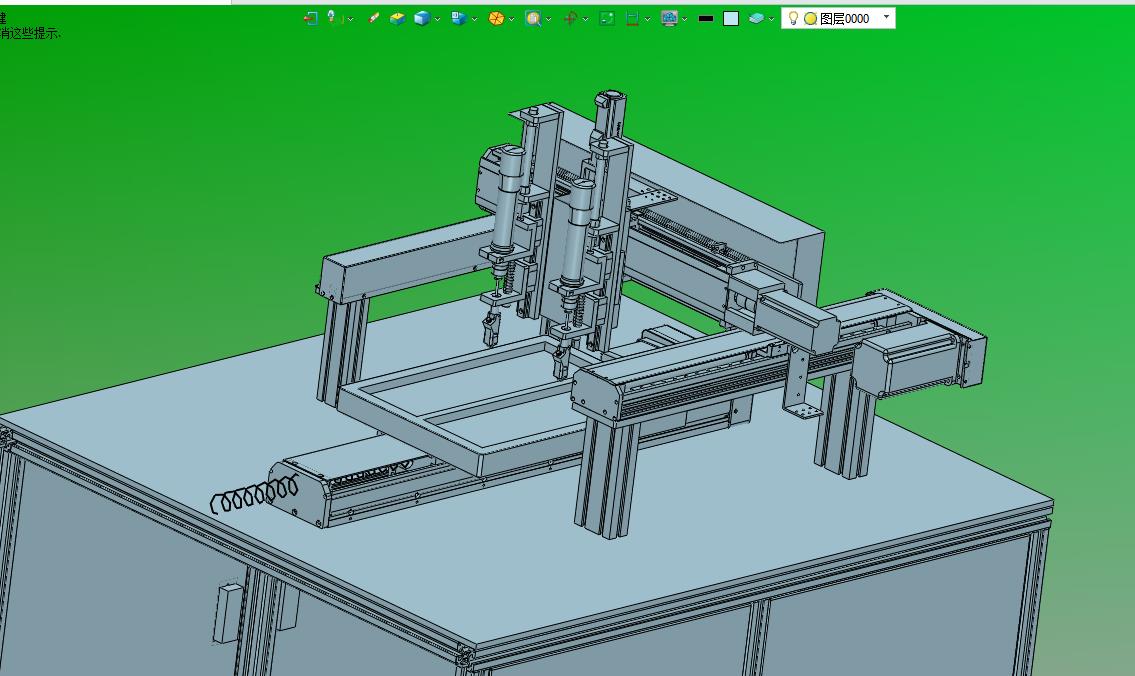Click the red crosshair rotate icon
The width and height of the screenshot is (1135, 676).
click(x=570, y=18)
